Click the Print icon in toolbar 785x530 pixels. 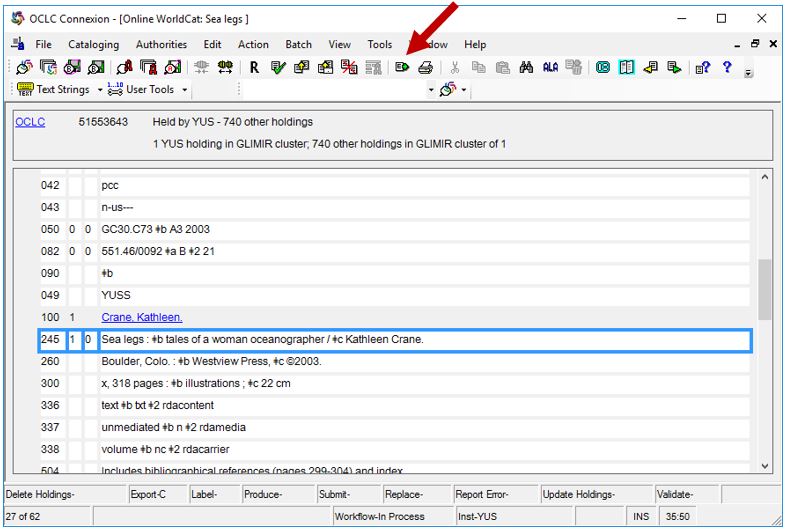[425, 67]
